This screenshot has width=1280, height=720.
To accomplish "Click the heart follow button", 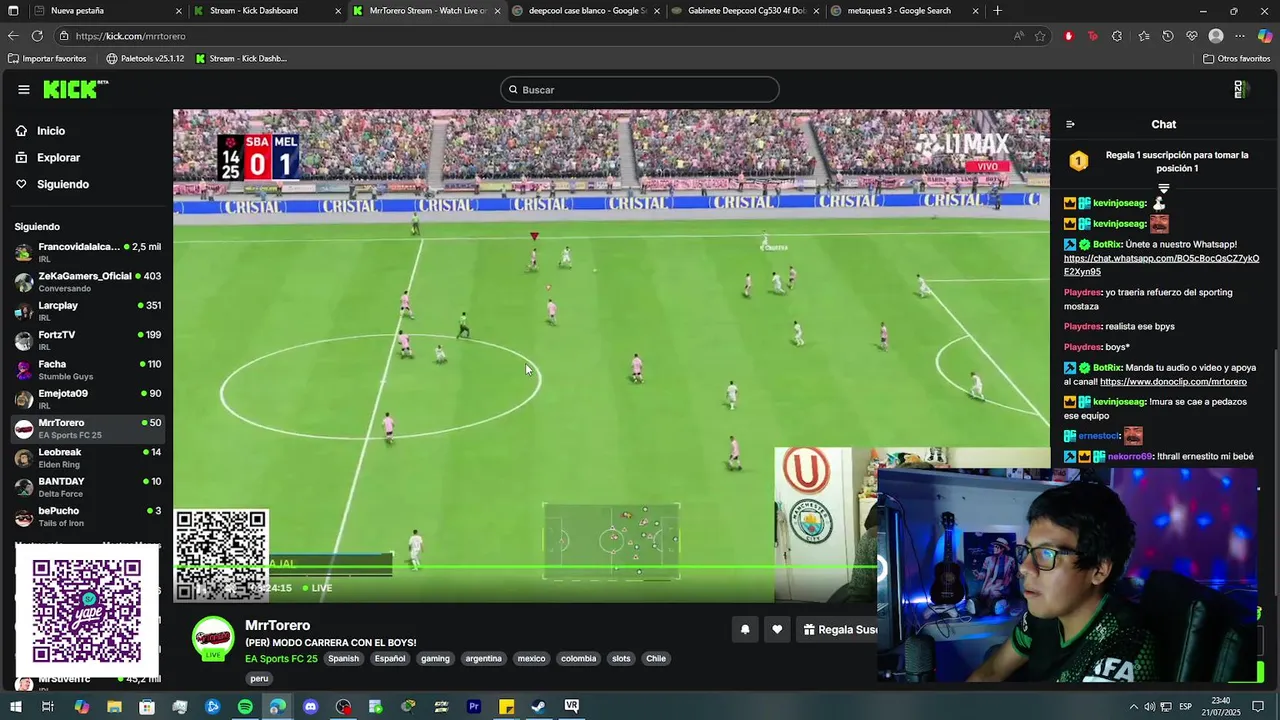I will (x=777, y=629).
